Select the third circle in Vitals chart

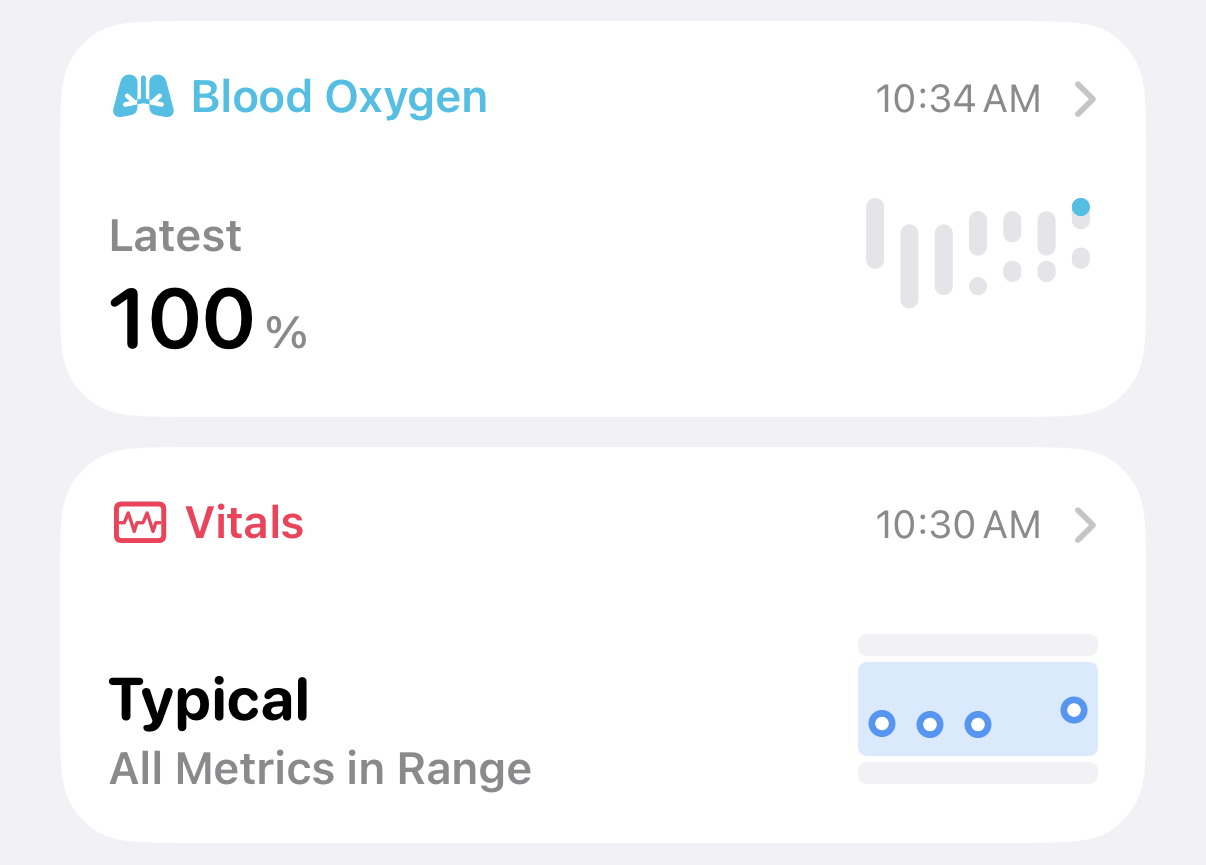(978, 724)
